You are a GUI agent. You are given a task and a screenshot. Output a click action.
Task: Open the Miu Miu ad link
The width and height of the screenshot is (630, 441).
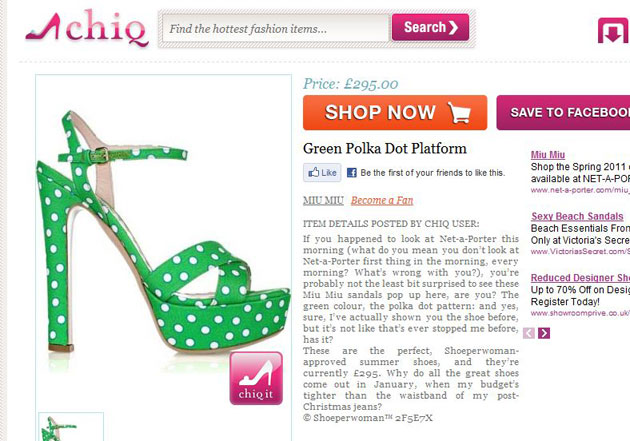click(548, 155)
